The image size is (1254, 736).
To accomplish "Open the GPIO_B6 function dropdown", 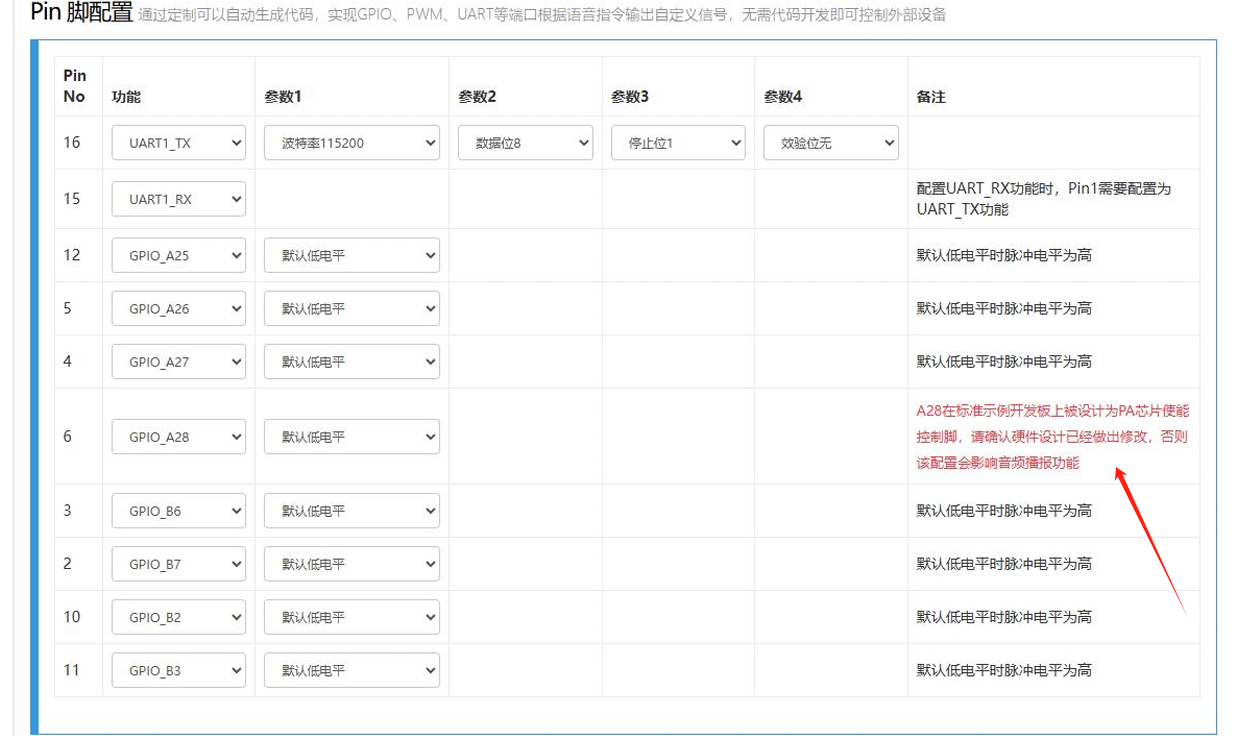I will click(x=179, y=511).
